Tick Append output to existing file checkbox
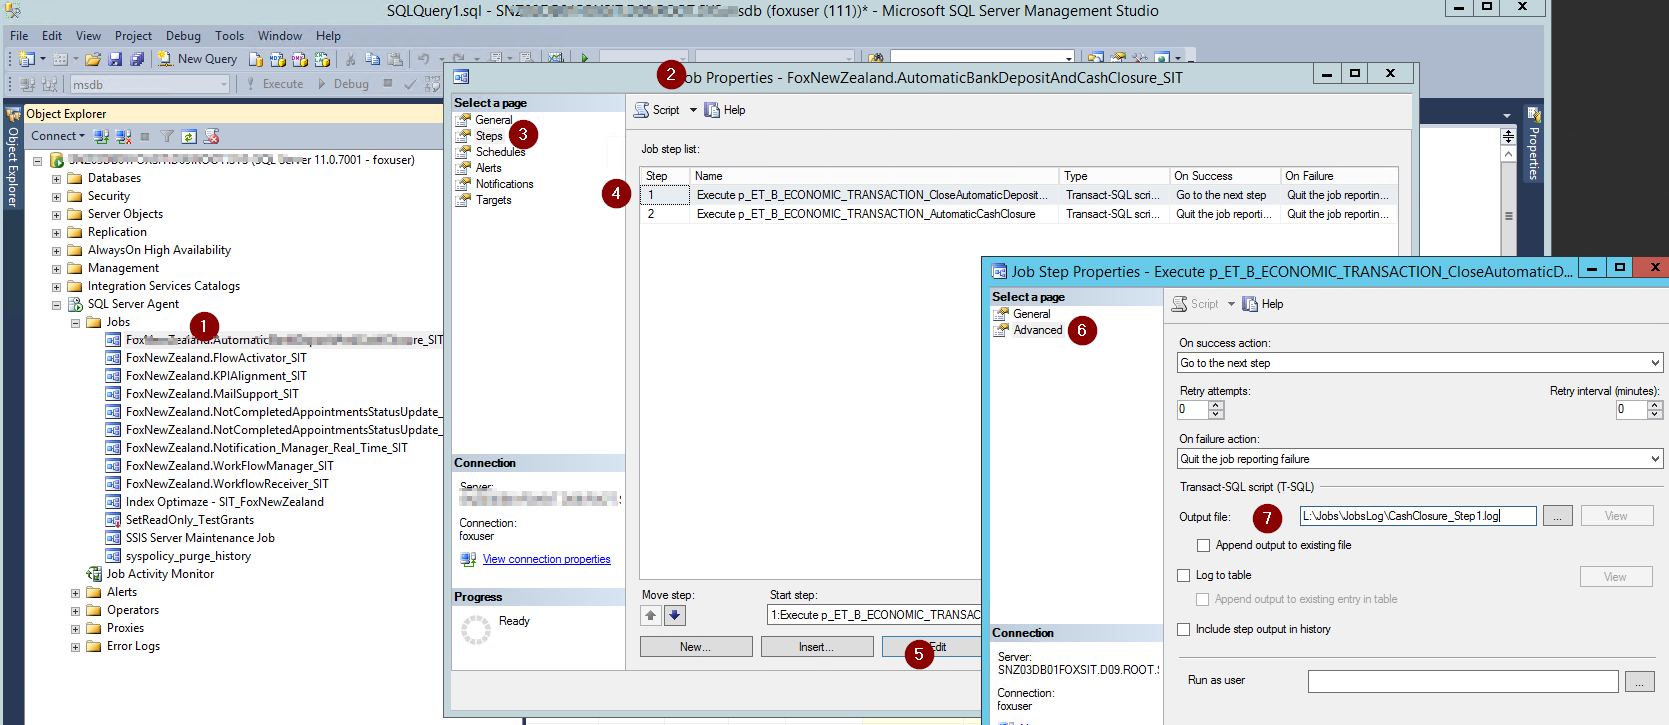The height and width of the screenshot is (725, 1669). click(x=1203, y=545)
